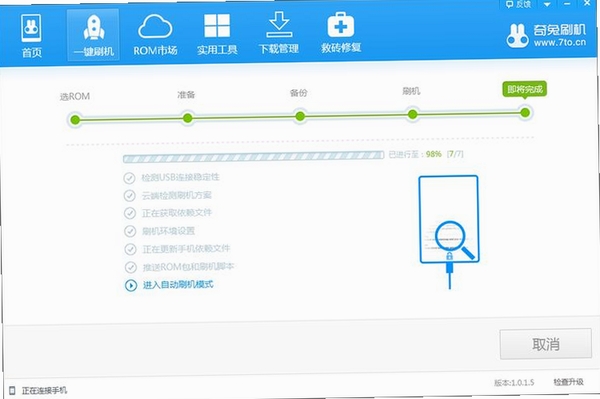
Task: Click the www.7to.cn website text
Action: click(x=560, y=43)
